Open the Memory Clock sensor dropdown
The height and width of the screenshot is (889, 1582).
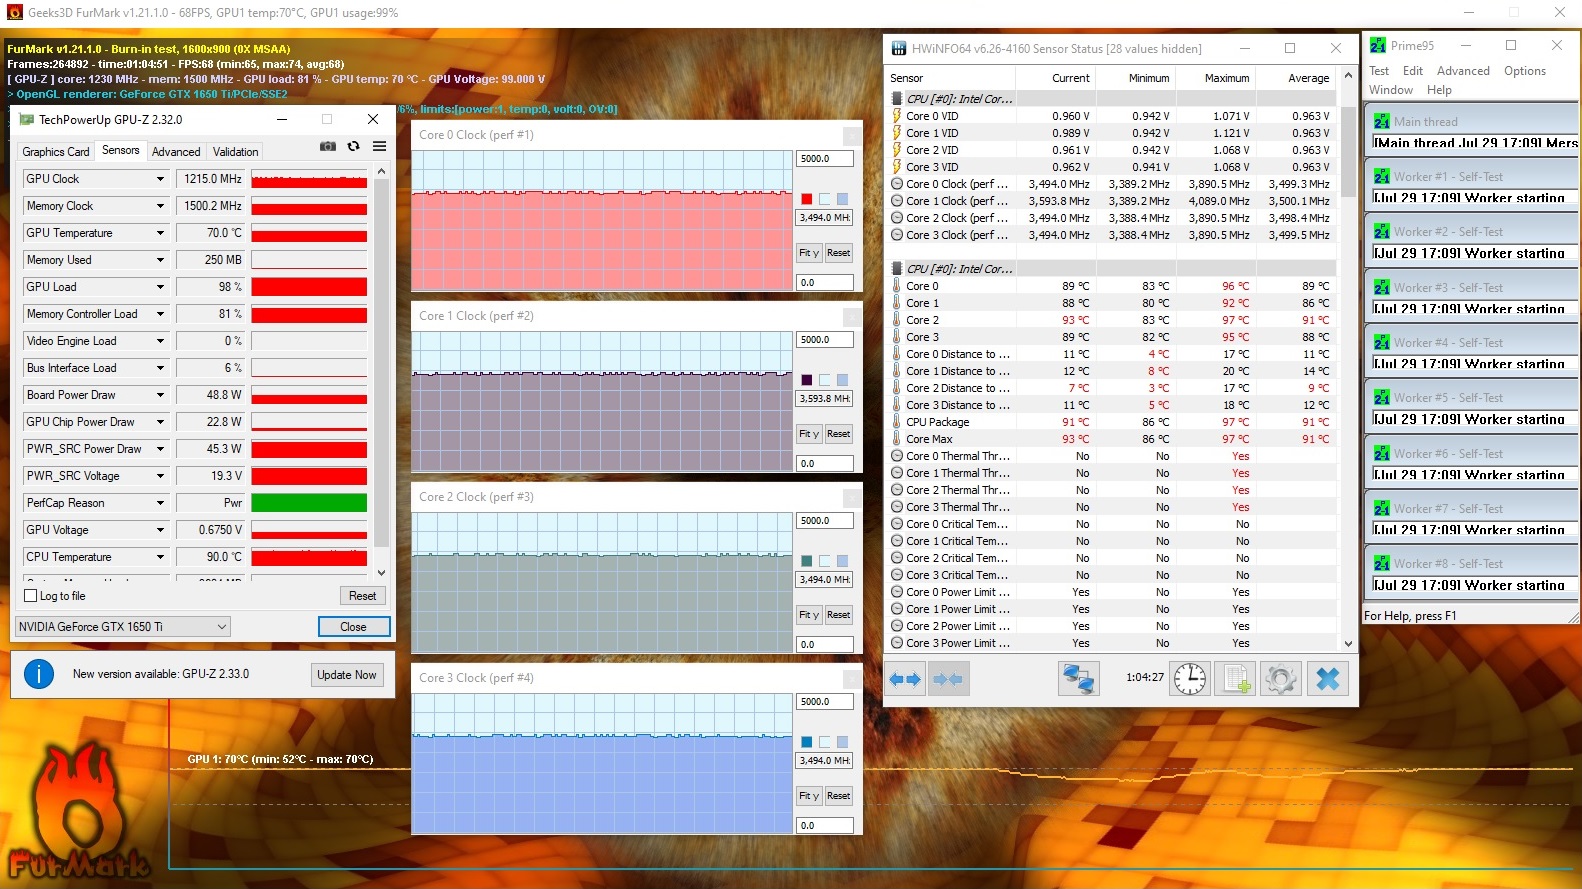pos(160,206)
